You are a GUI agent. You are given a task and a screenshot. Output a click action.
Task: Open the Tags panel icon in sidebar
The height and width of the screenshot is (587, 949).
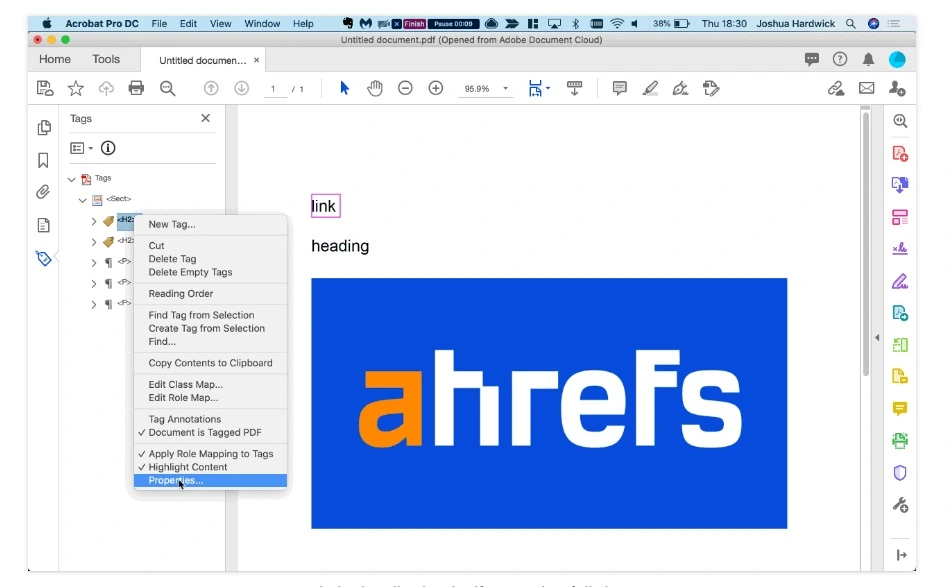(43, 258)
